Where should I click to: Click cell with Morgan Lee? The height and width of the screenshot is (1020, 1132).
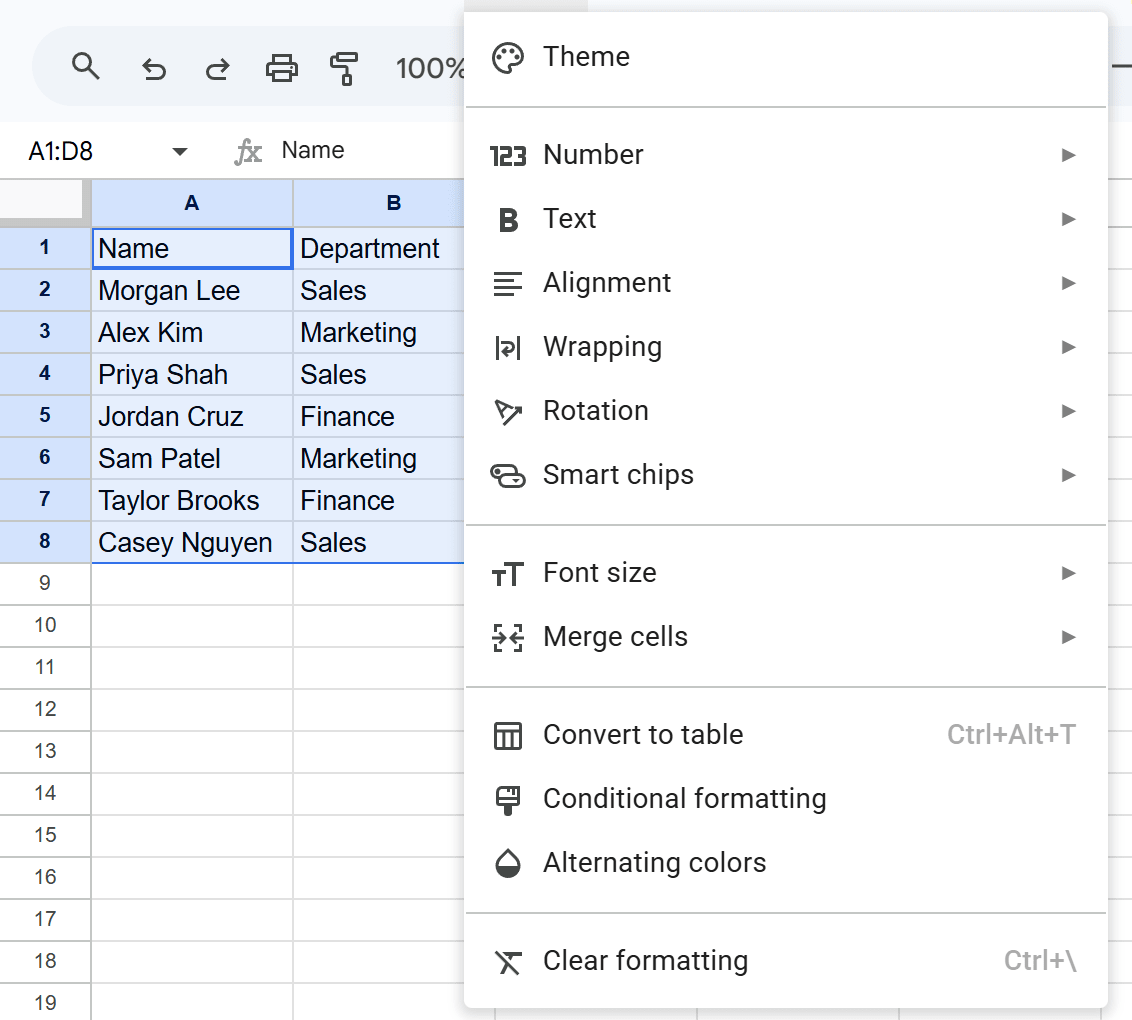coord(192,291)
